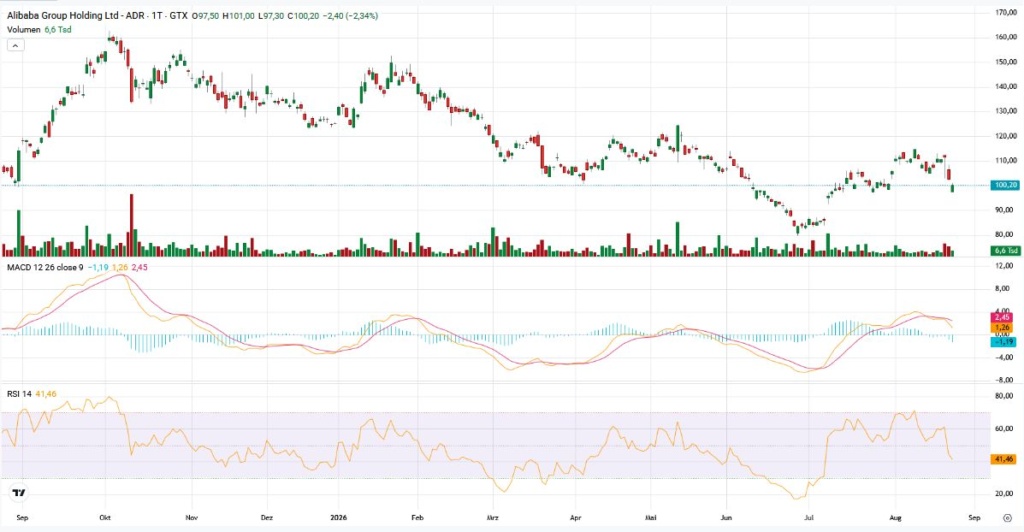The image size is (1024, 532).
Task: Click the 2026 label on the time axis
Action: click(x=339, y=518)
